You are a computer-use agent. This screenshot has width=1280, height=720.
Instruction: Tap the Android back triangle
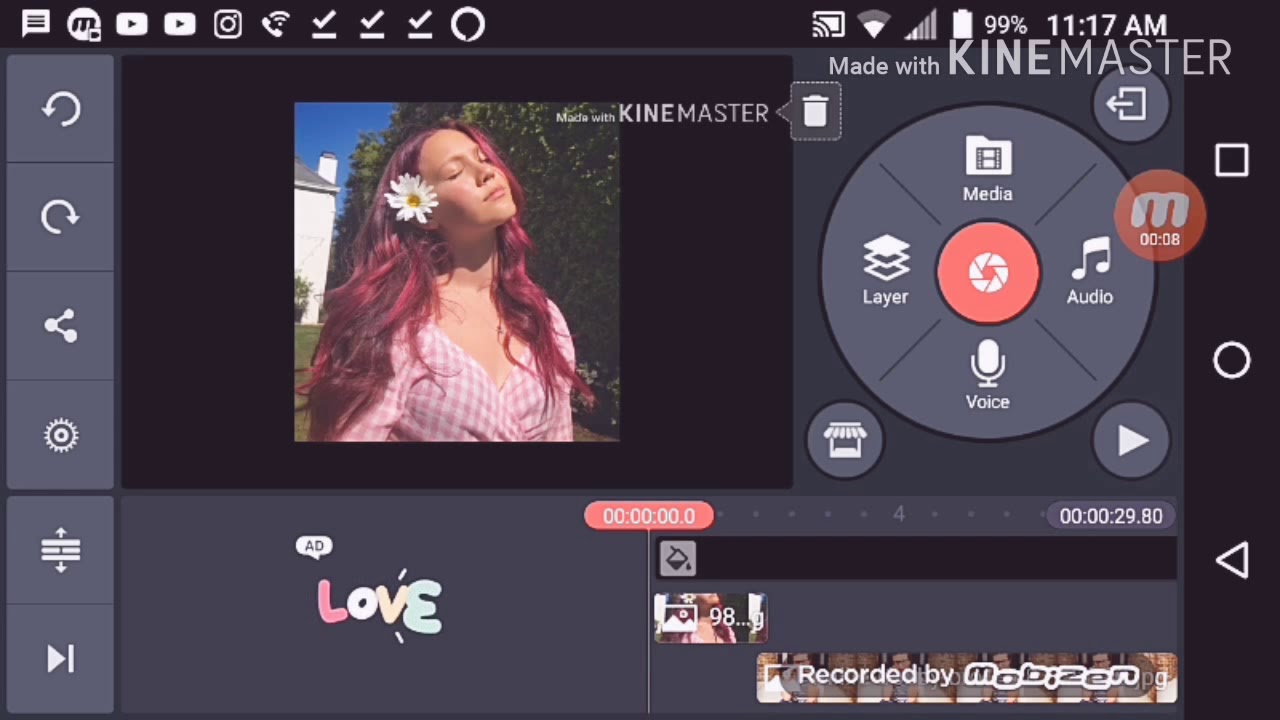[x=1232, y=560]
